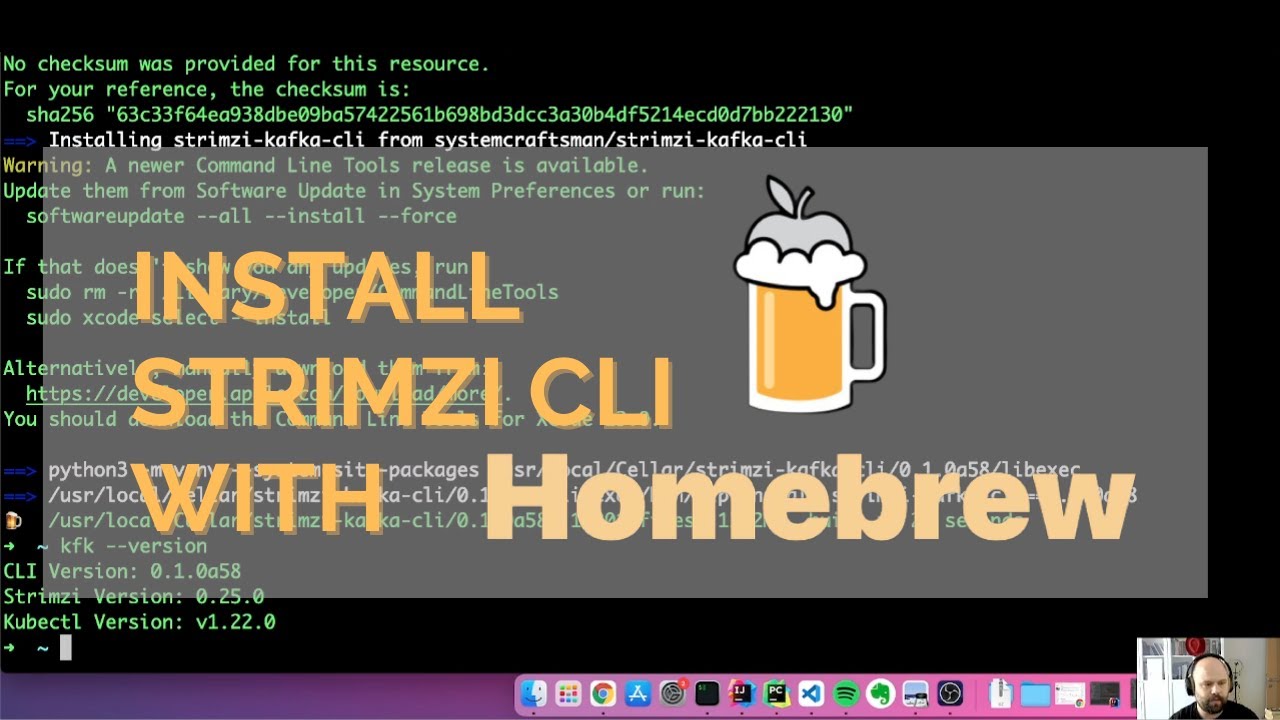Click the 'Installing strimzi-kafka-cli' line
The height and width of the screenshot is (720, 1280).
coord(428,140)
